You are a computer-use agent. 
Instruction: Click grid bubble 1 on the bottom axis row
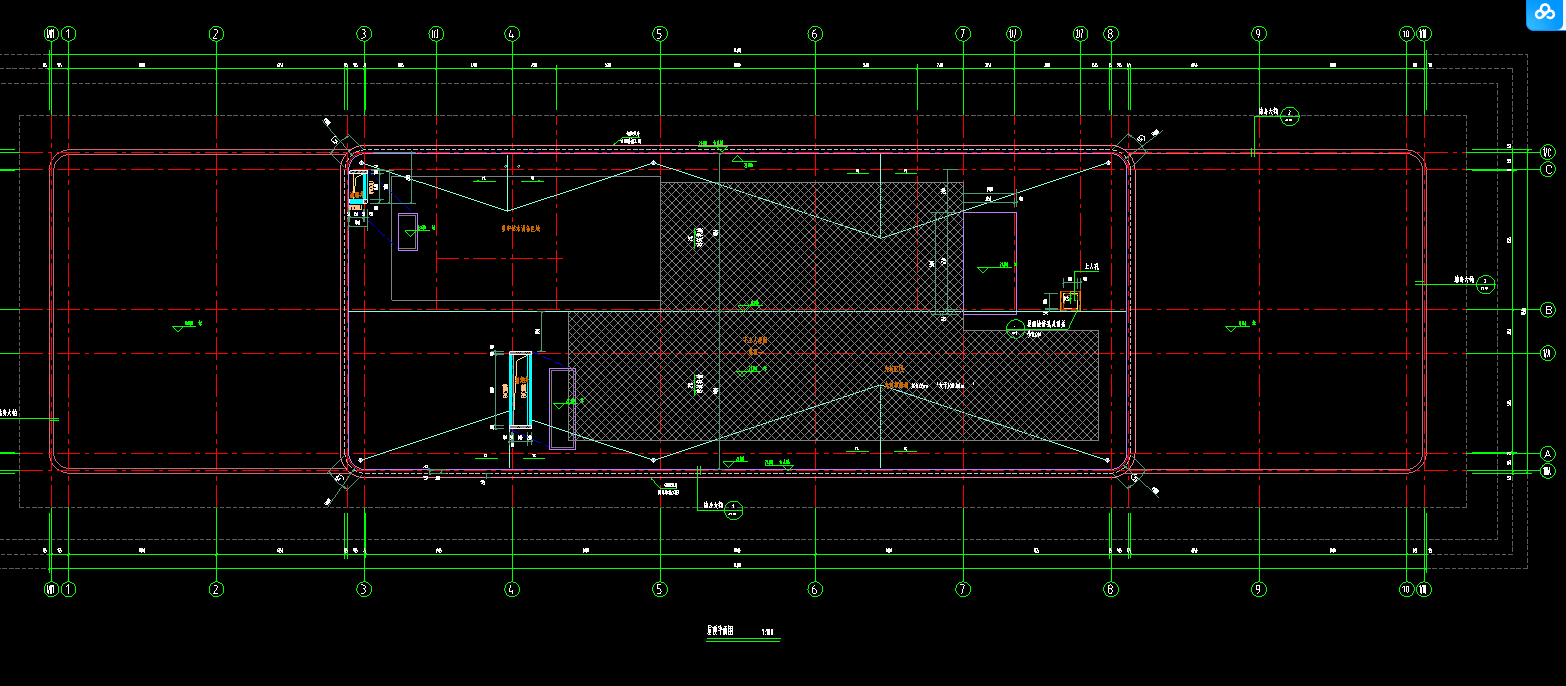[x=68, y=589]
